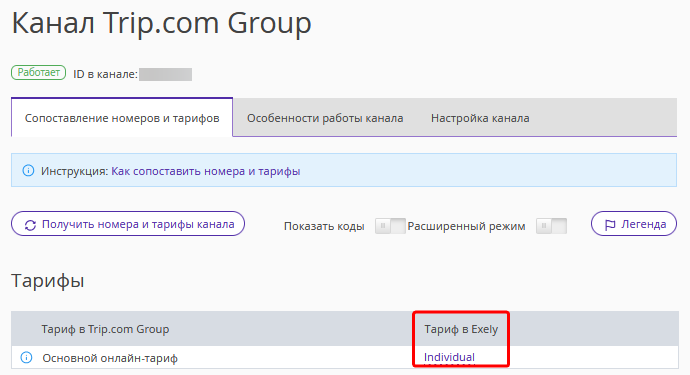
Task: Click the Тарифы section heading
Action: coord(48,281)
